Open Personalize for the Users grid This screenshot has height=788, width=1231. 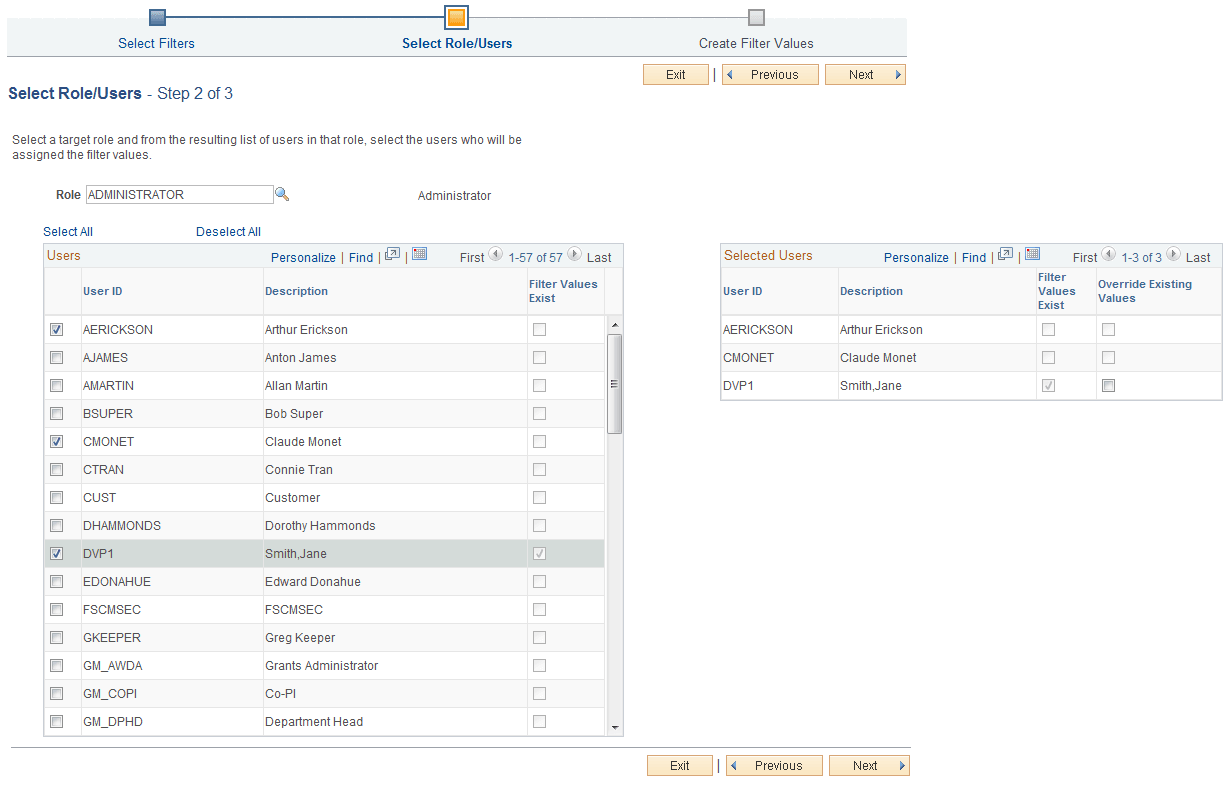click(303, 257)
